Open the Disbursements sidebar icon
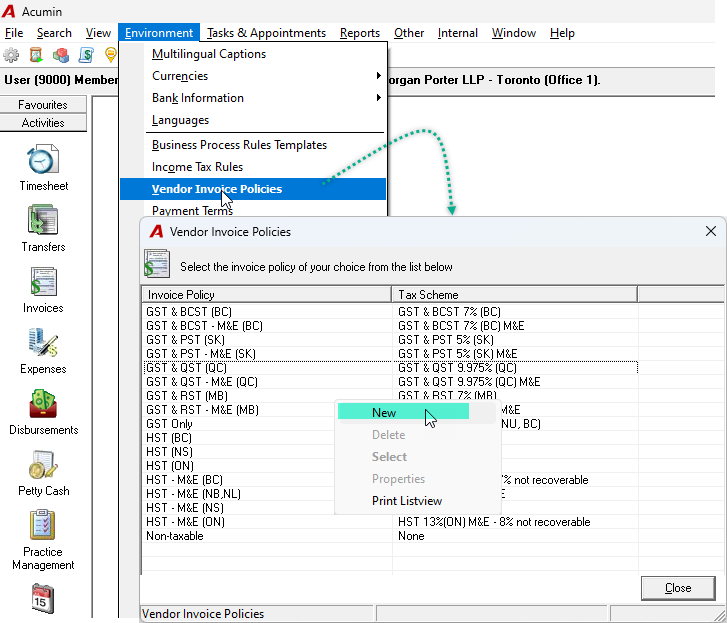The height and width of the screenshot is (623, 727). 43,403
